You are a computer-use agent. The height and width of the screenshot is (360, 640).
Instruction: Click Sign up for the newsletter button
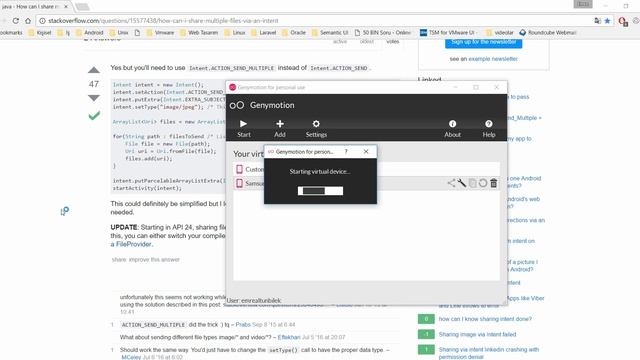(x=483, y=43)
